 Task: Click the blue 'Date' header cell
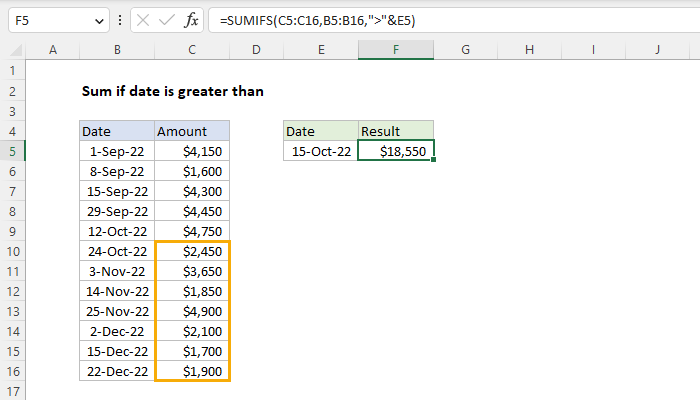pyautogui.click(x=117, y=131)
